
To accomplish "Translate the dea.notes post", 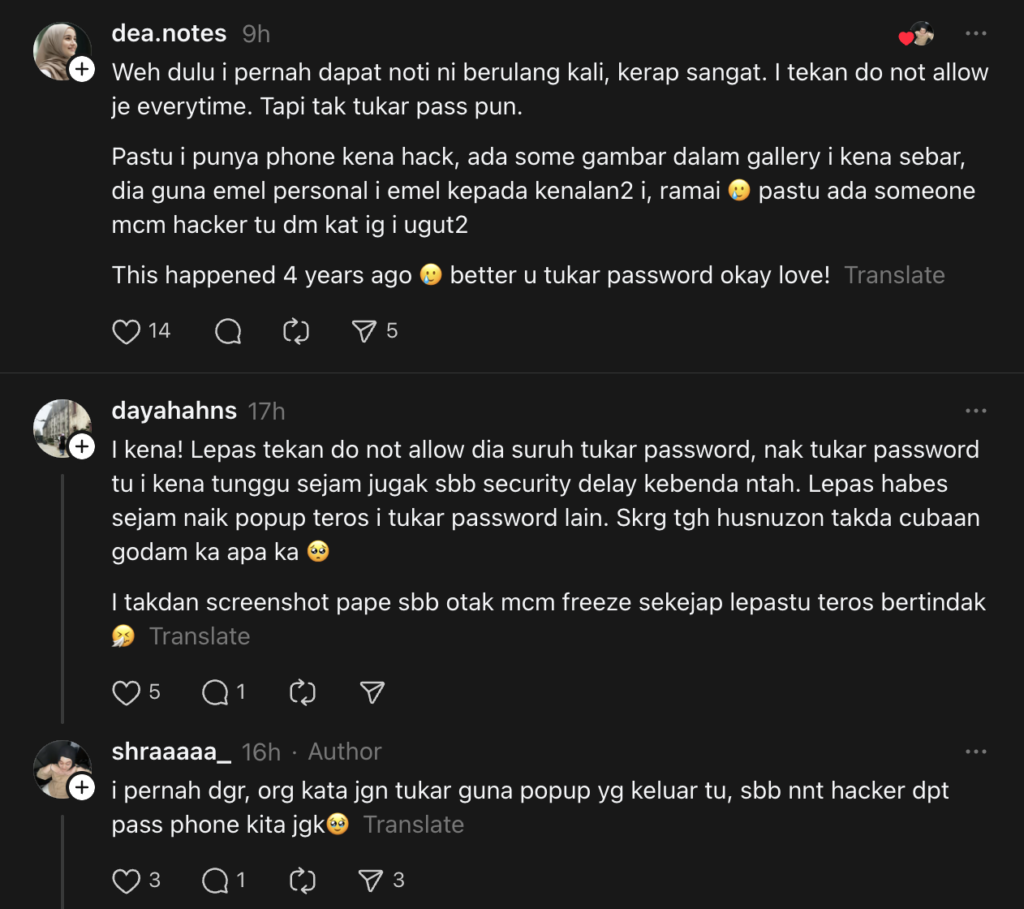I will [x=894, y=275].
